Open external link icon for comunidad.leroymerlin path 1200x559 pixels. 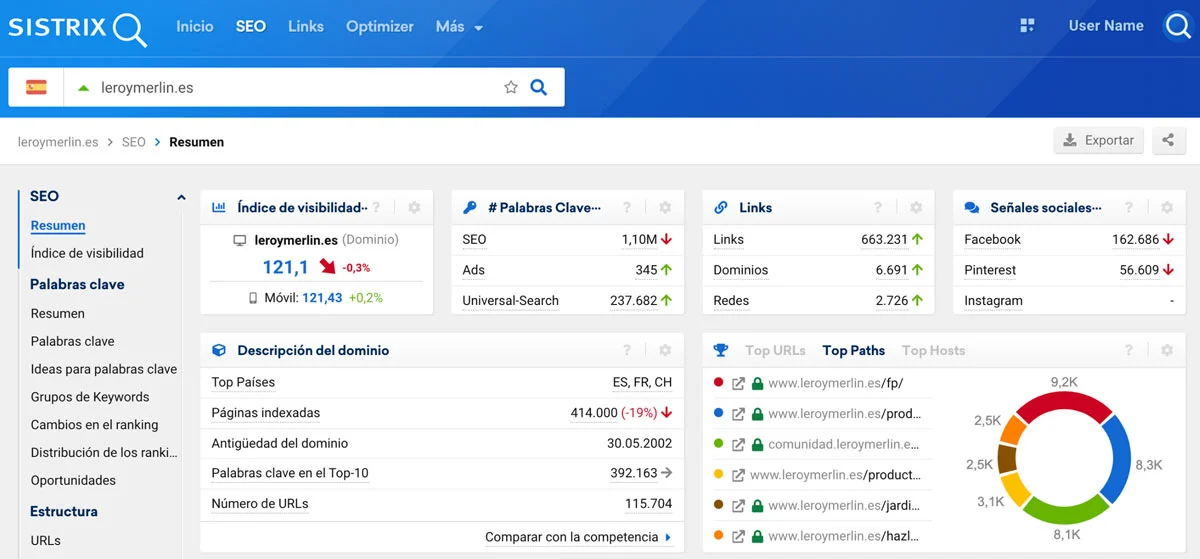[739, 444]
